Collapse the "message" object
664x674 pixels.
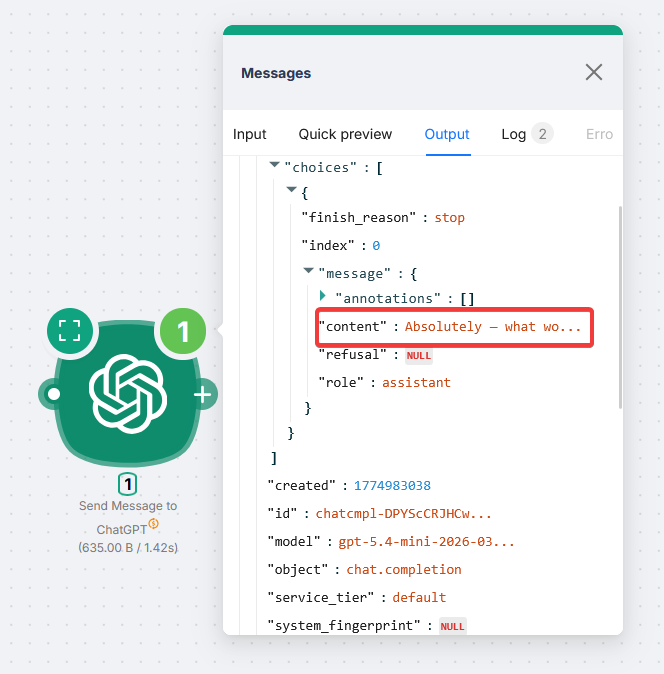coord(309,271)
